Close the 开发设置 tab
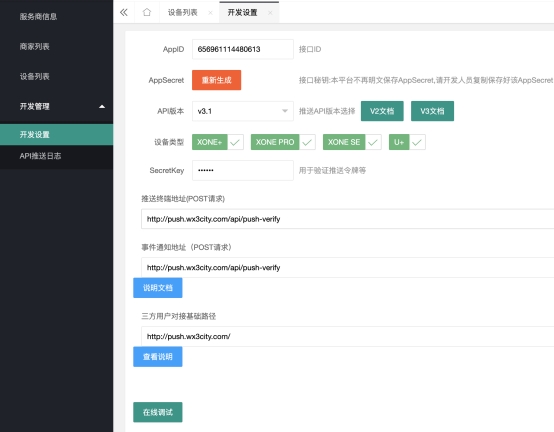Viewport: 554px width, 432px height. tap(270, 13)
